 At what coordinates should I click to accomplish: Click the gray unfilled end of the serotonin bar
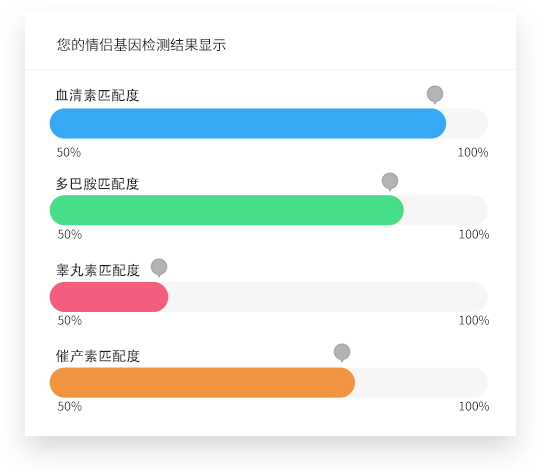pyautogui.click(x=467, y=123)
